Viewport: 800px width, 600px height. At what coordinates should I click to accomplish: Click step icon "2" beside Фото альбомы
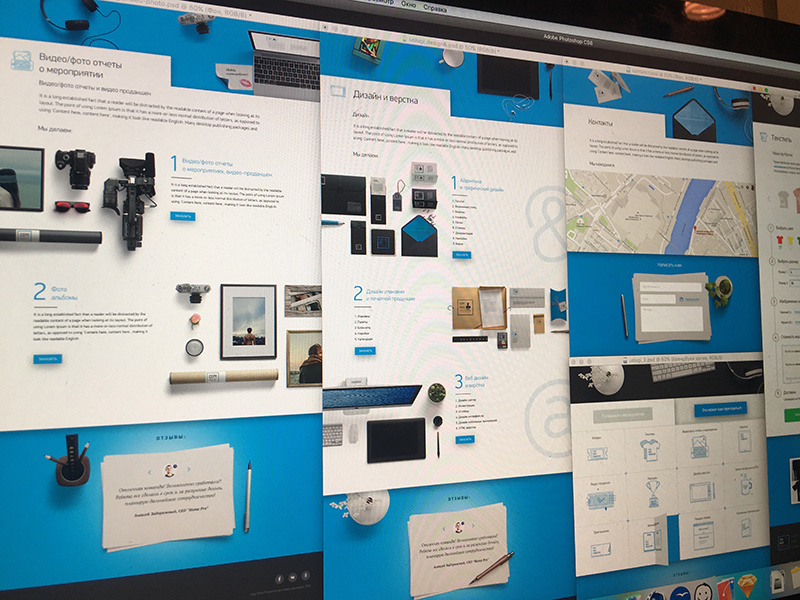pos(38,292)
